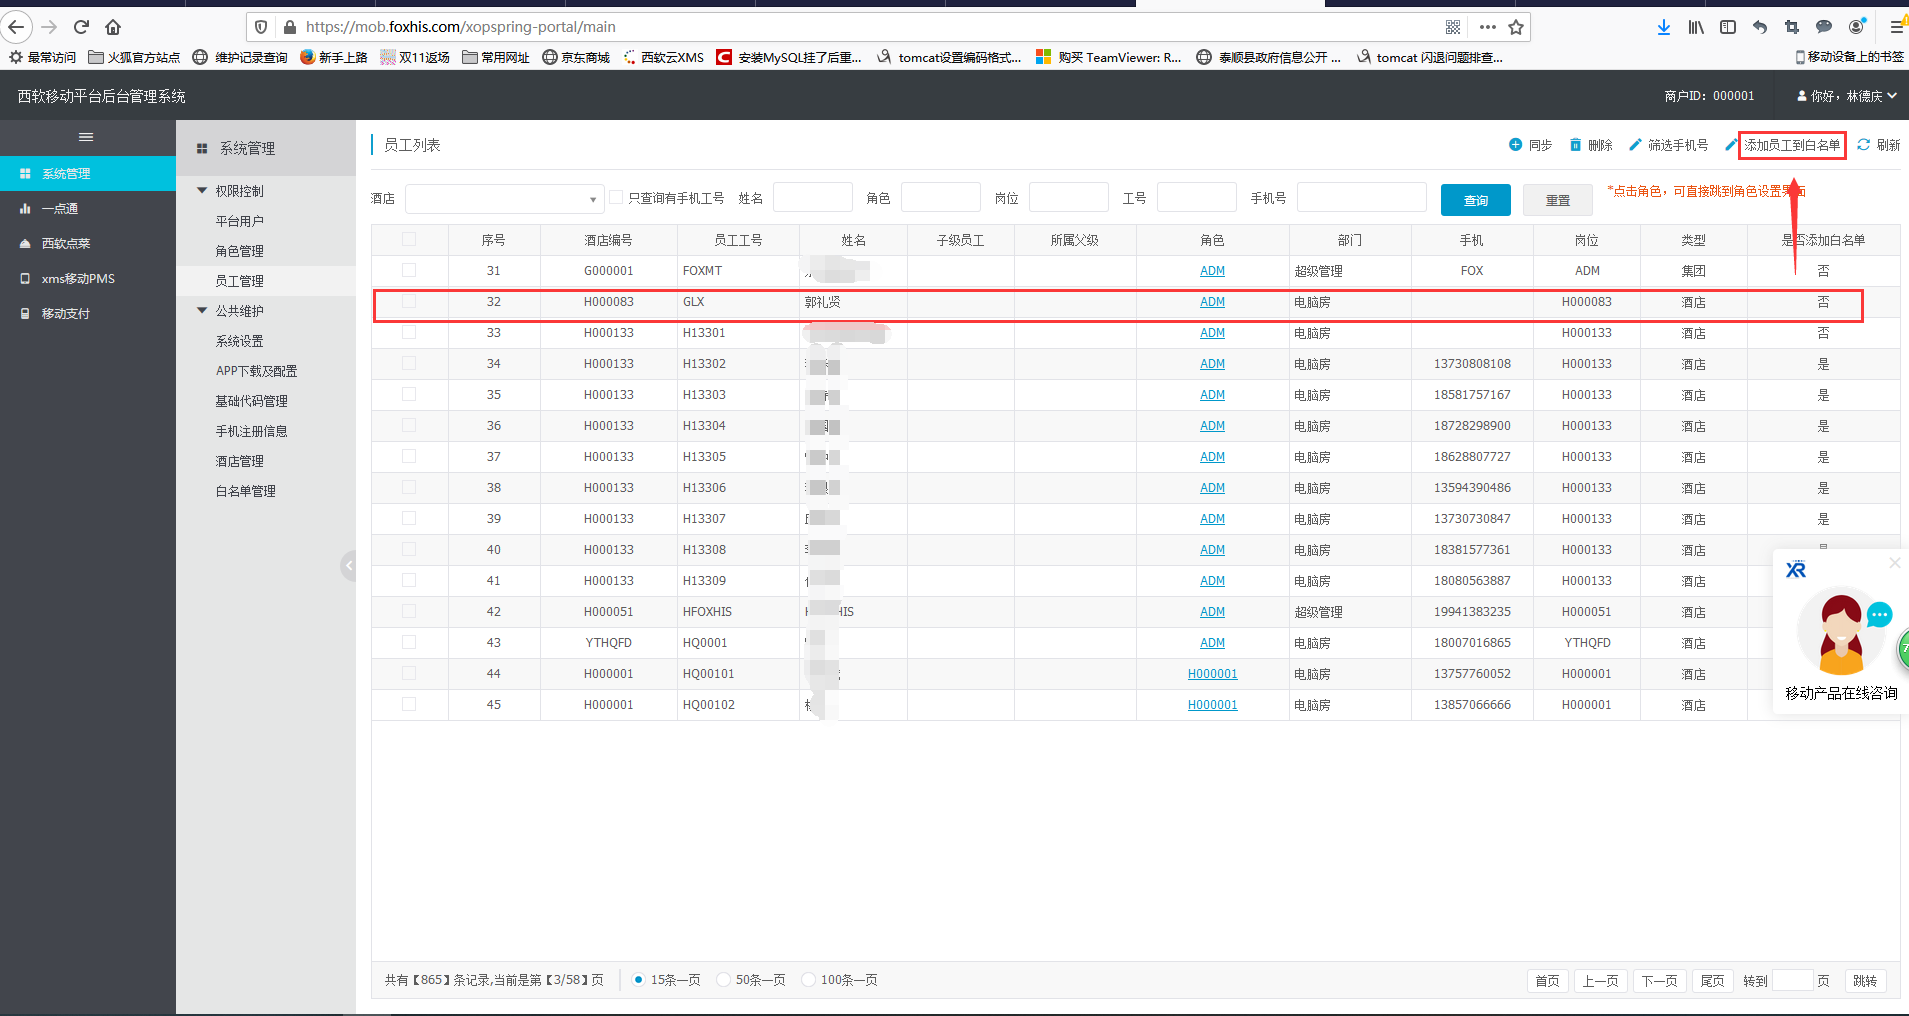Screen dimensions: 1909x1016
Task: Go back with the browser back arrow
Action: coord(17,27)
